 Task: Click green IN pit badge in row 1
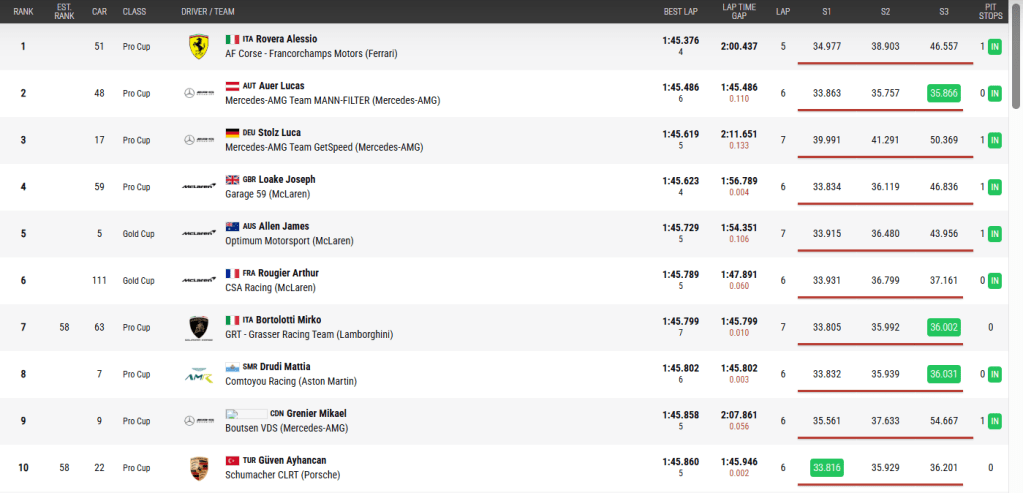(995, 46)
